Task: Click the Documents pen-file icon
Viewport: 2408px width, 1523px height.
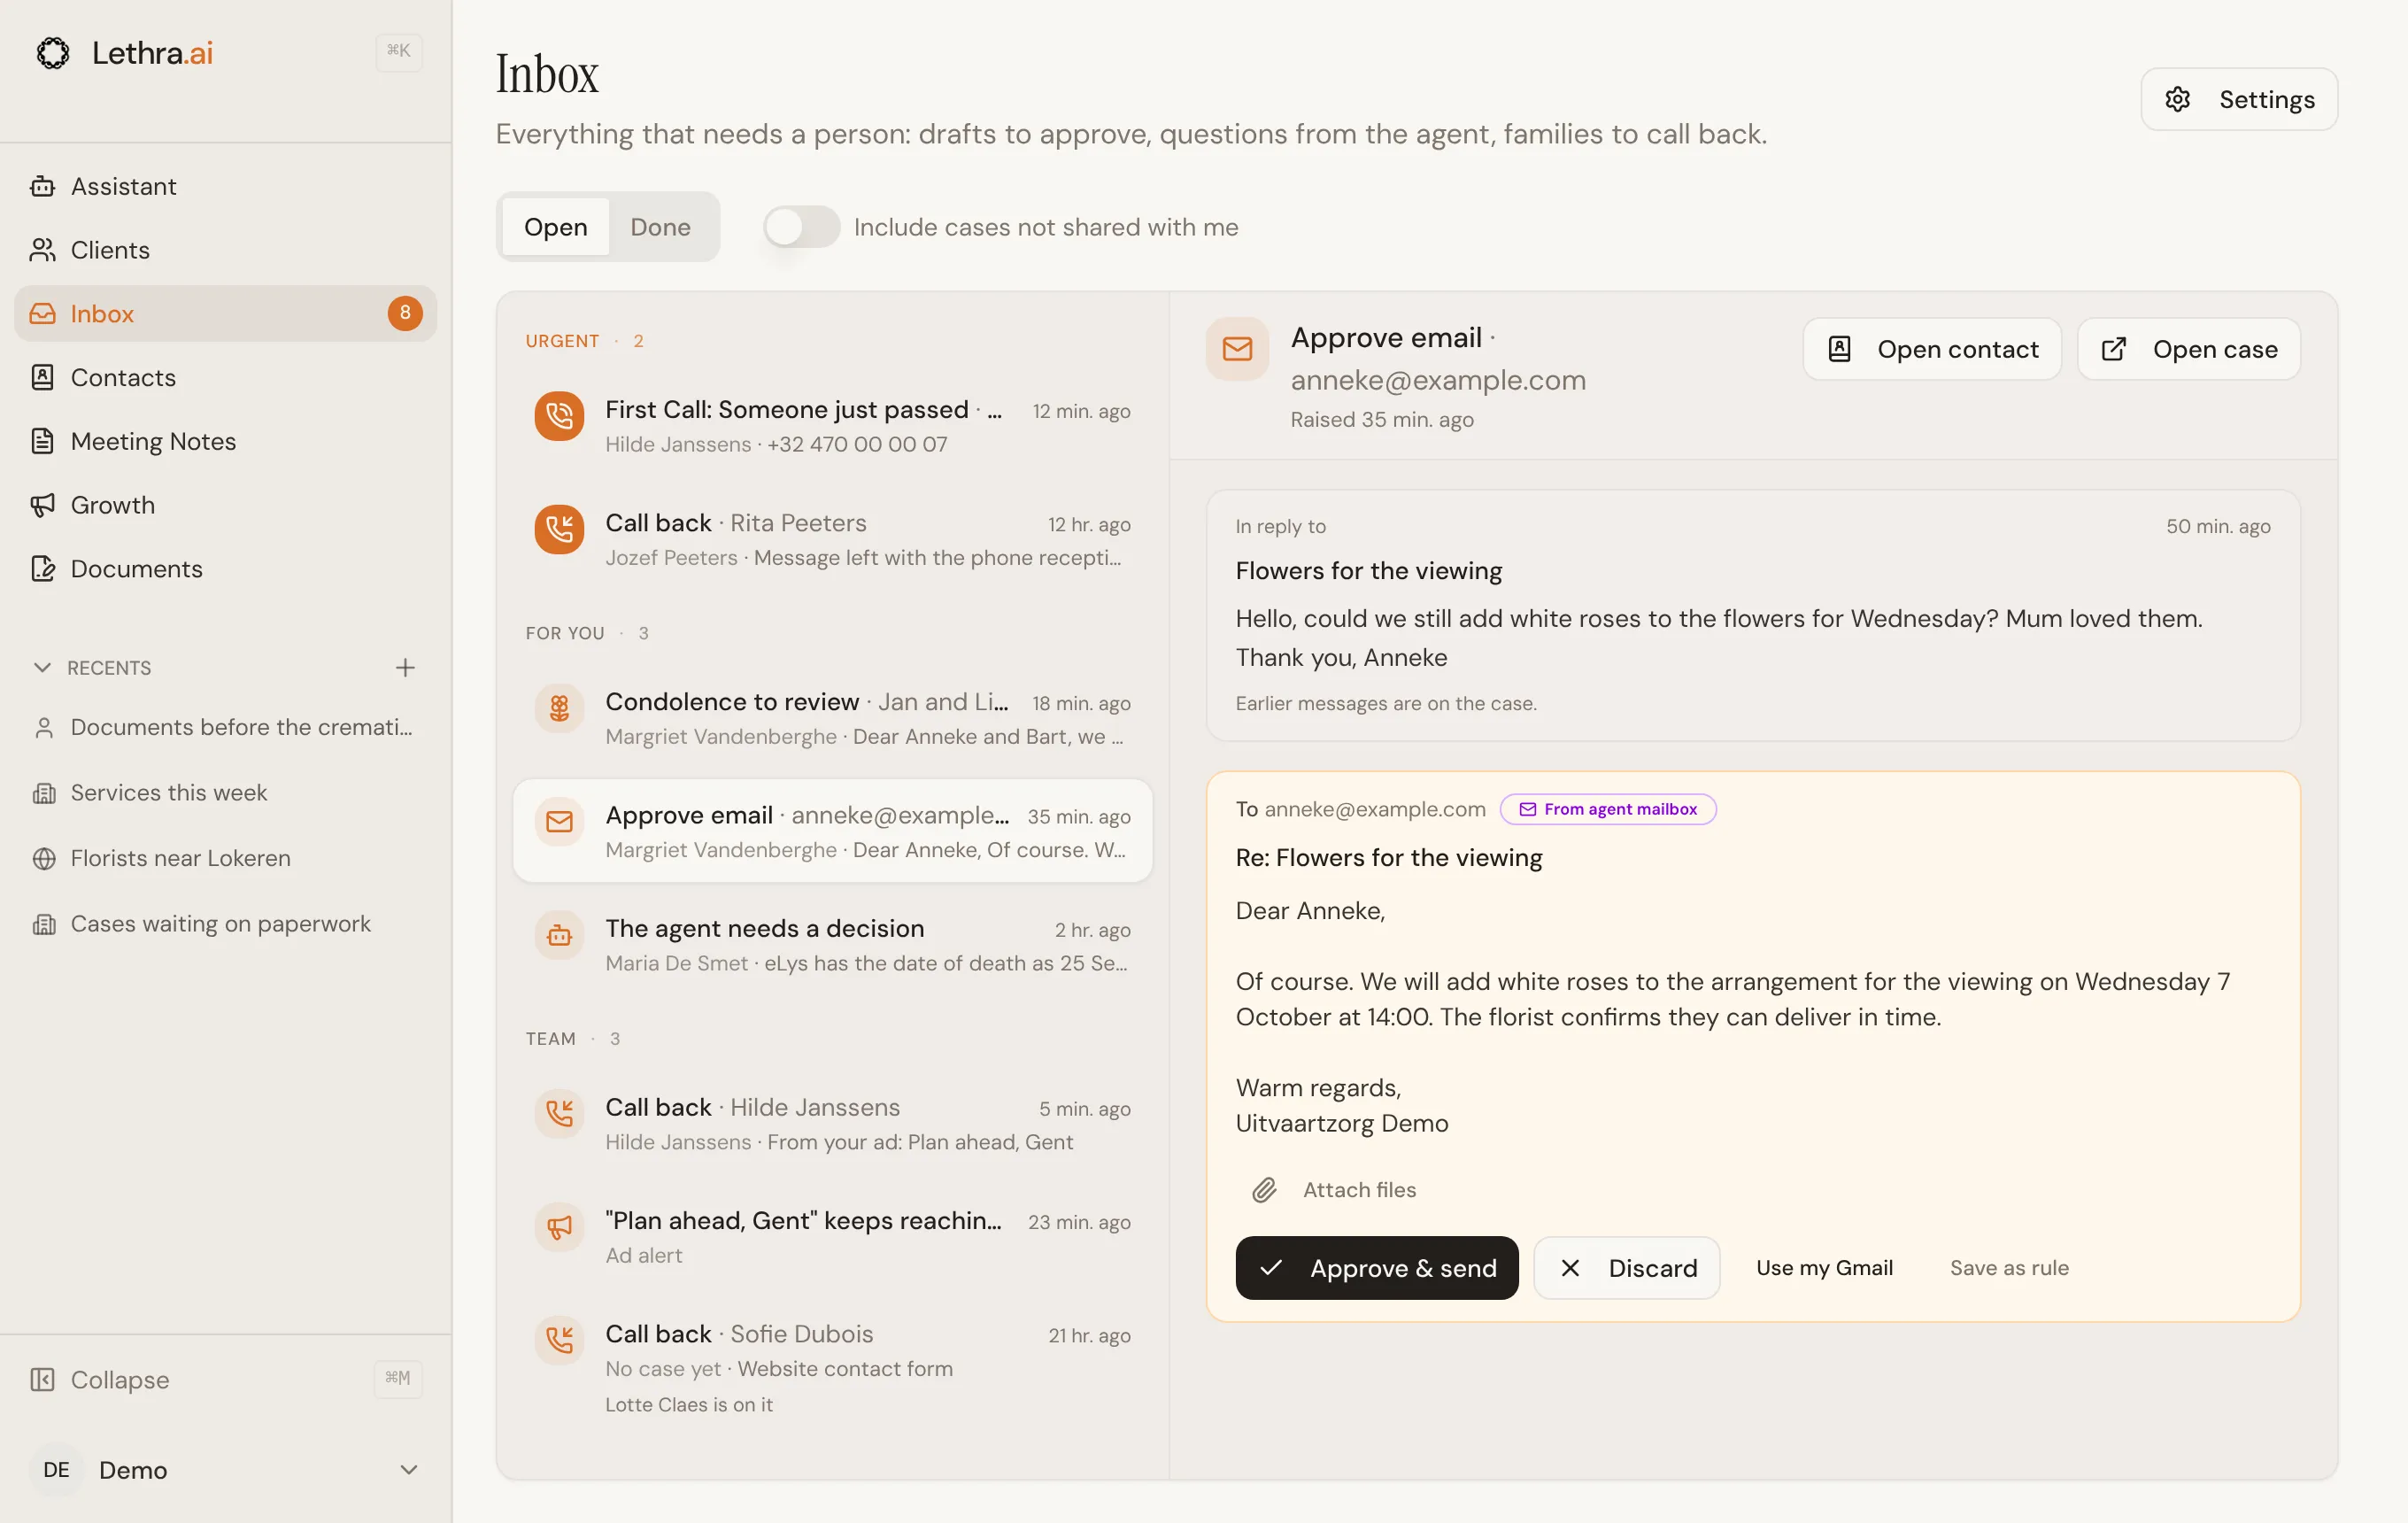Action: click(42, 569)
